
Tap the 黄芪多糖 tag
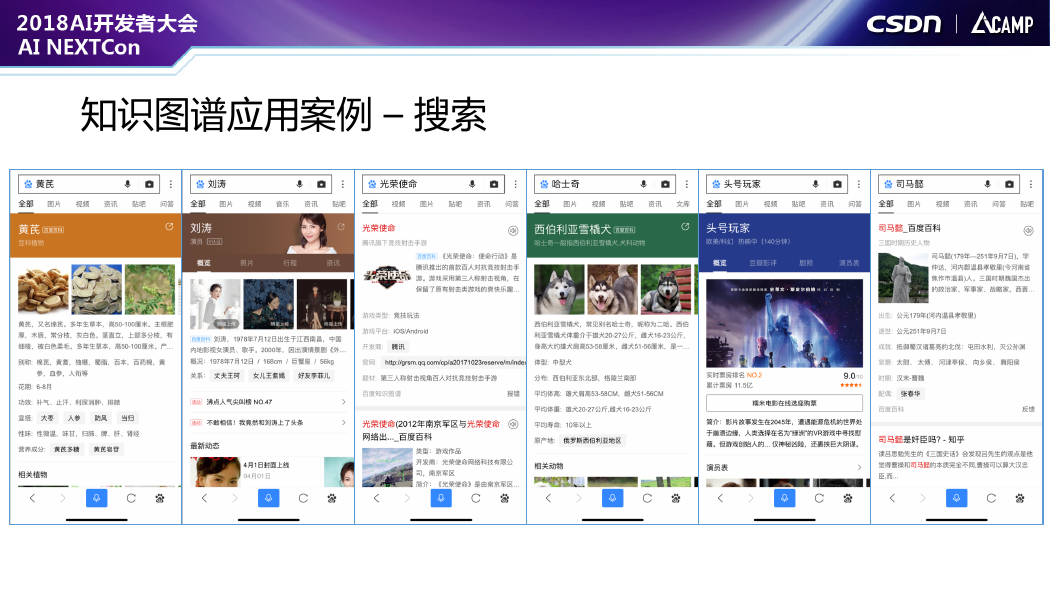[67, 449]
